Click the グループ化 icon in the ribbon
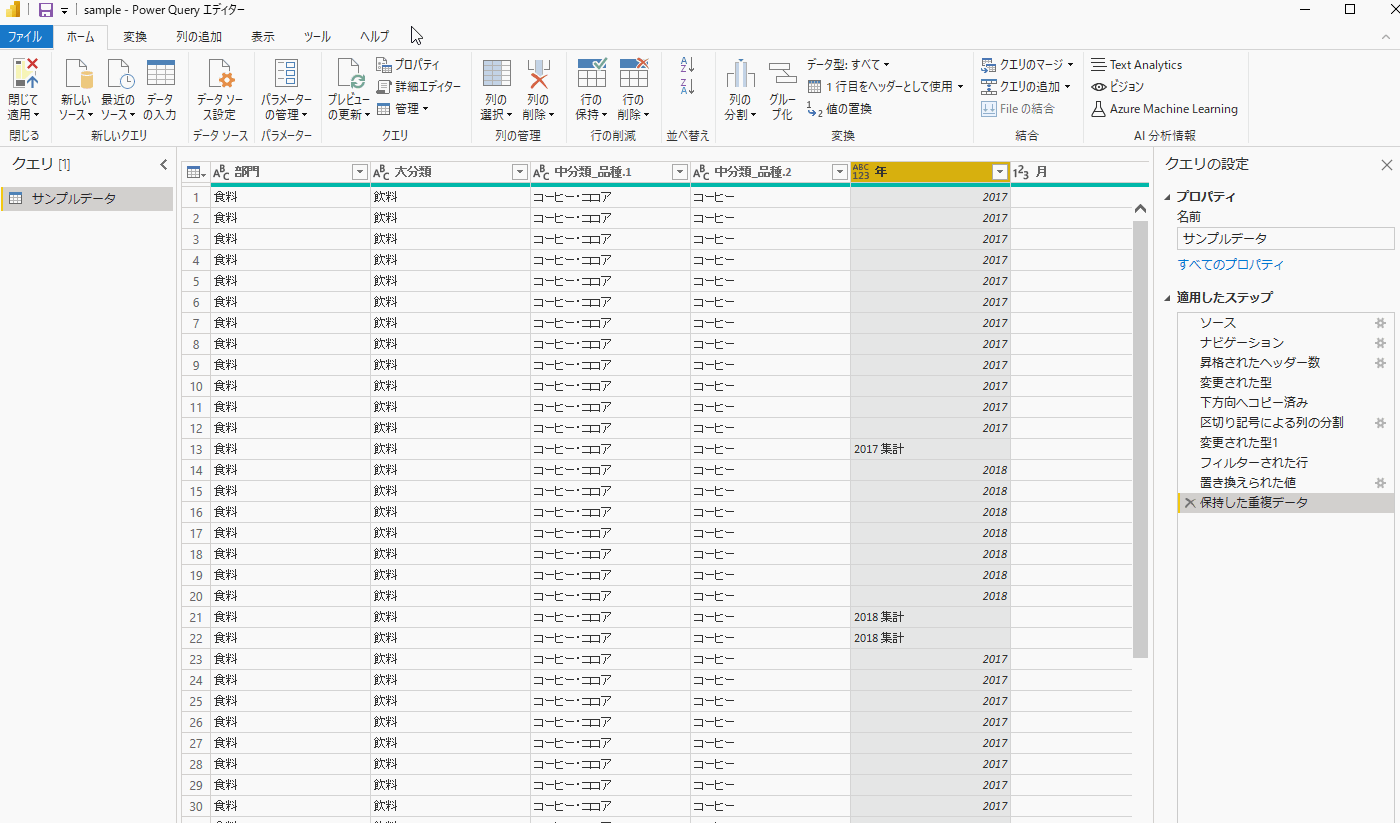Screen dimensions: 1400x823 pos(782,75)
